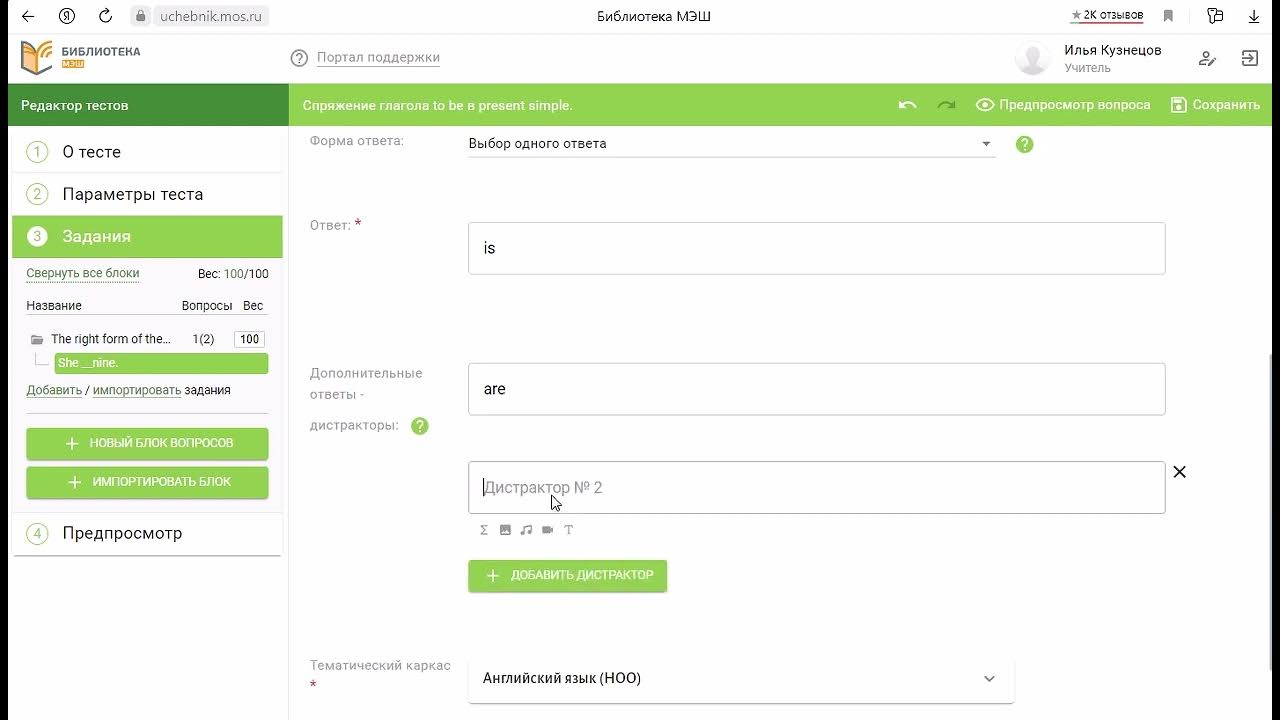The height and width of the screenshot is (720, 1280).
Task: Open Yandex home button in browser bar
Action: (67, 16)
